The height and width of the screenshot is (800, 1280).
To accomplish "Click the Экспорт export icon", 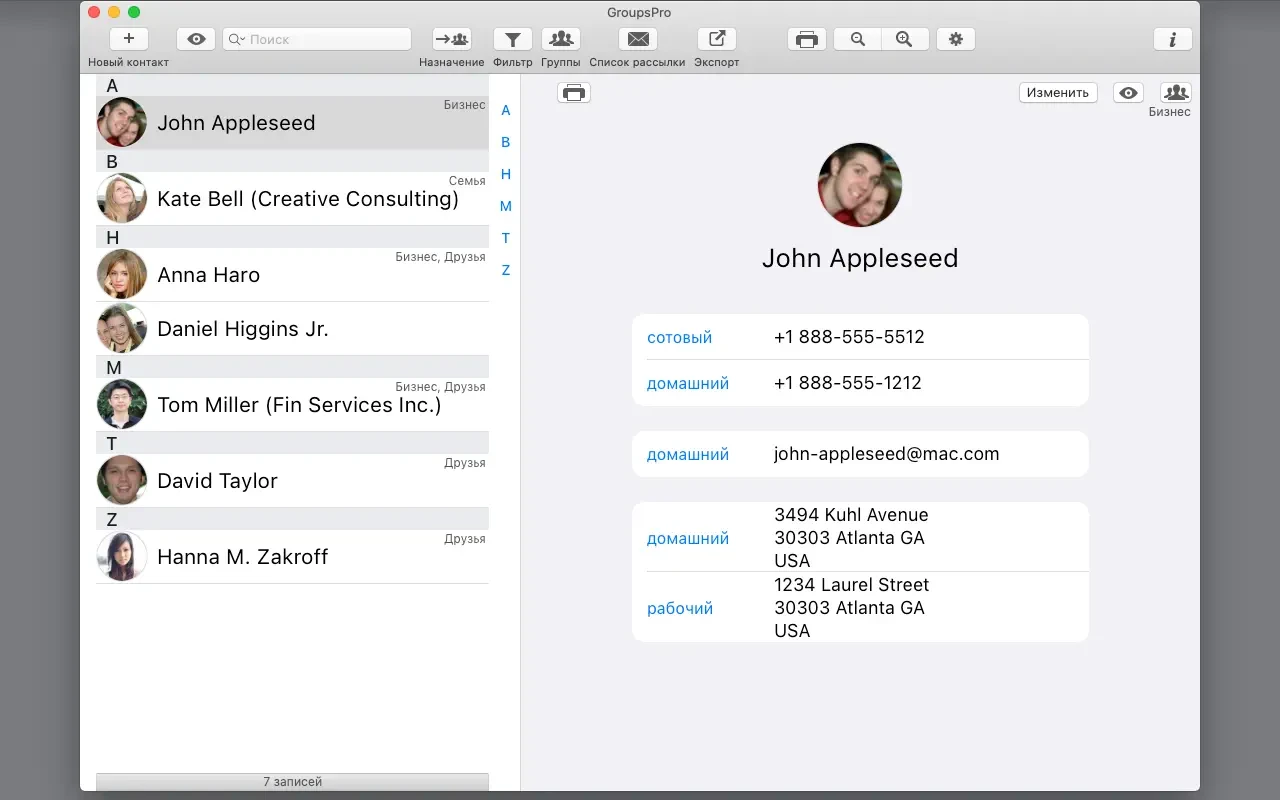I will pyautogui.click(x=716, y=39).
